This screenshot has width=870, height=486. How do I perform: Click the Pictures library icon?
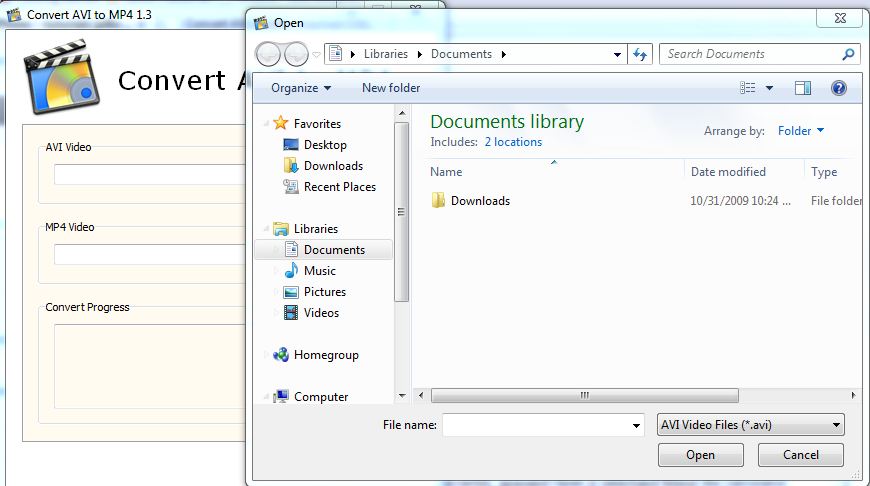(291, 292)
